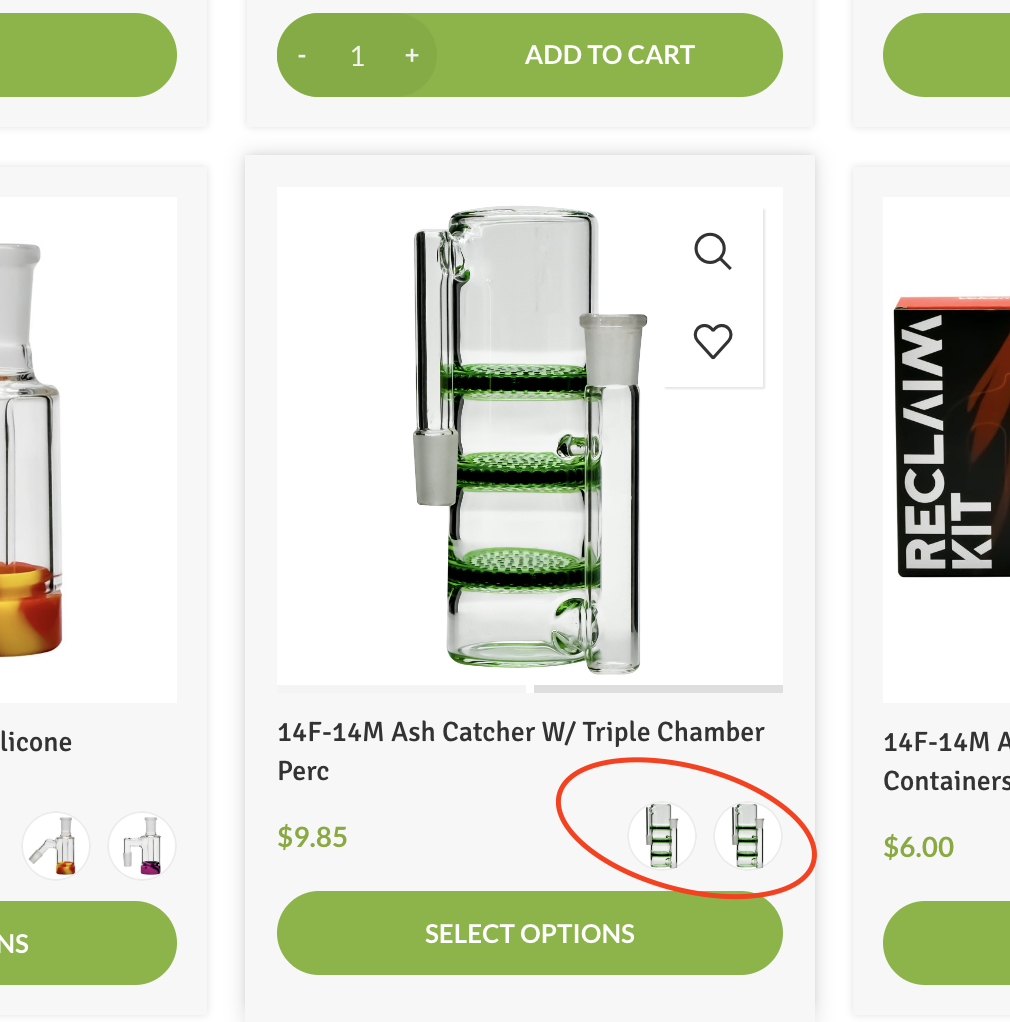This screenshot has width=1010, height=1022.
Task: Click the green options button under silicone product
Action: [88, 943]
